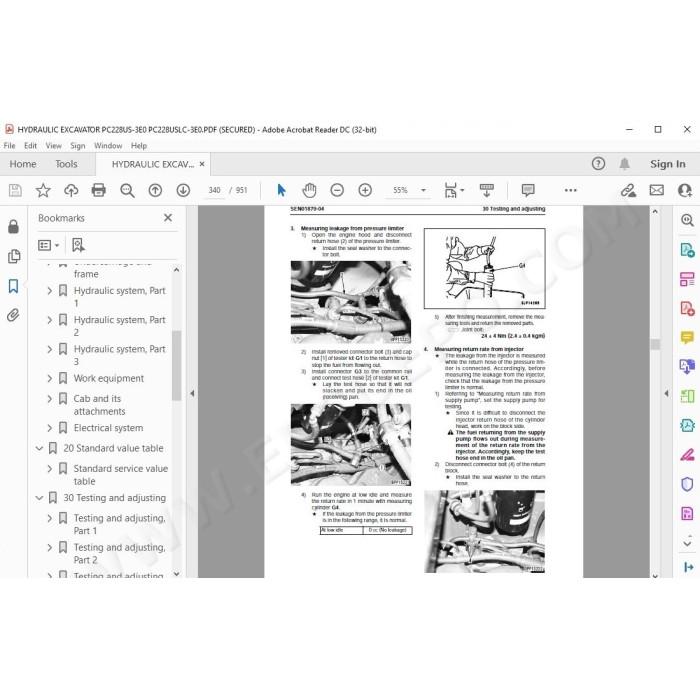Go to next page arrow
Image resolution: width=700 pixels, height=700 pixels.
[x=183, y=191]
